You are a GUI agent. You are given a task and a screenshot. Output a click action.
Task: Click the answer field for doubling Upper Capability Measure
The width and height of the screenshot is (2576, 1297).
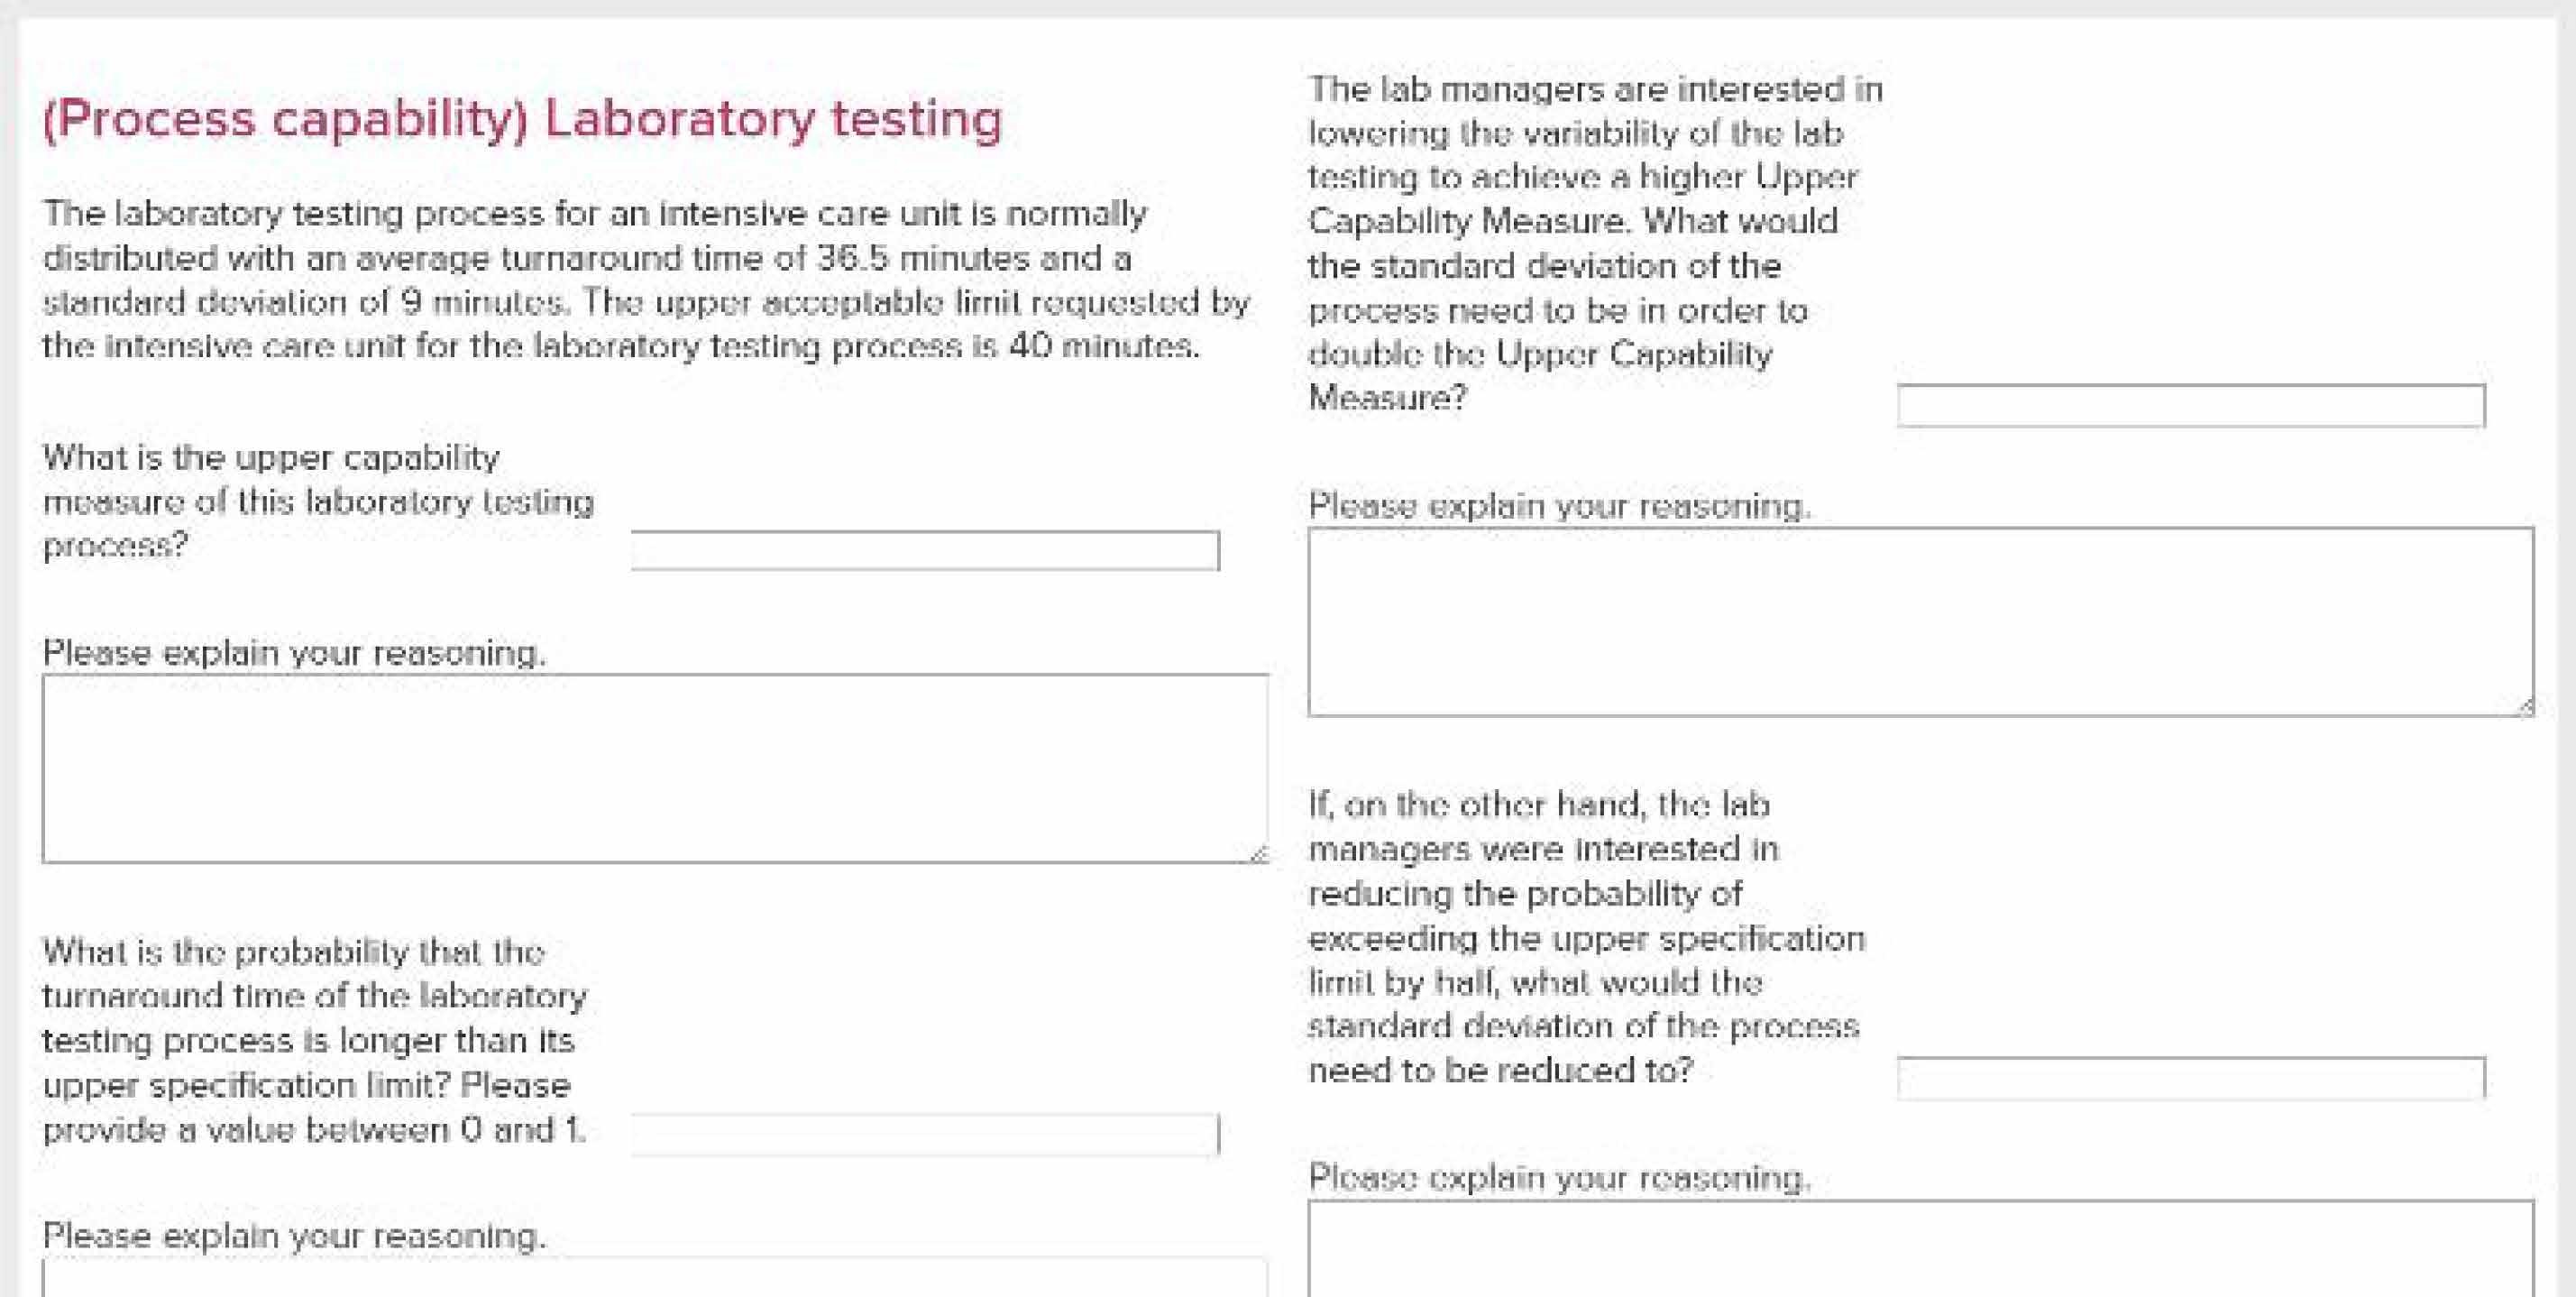2190,406
